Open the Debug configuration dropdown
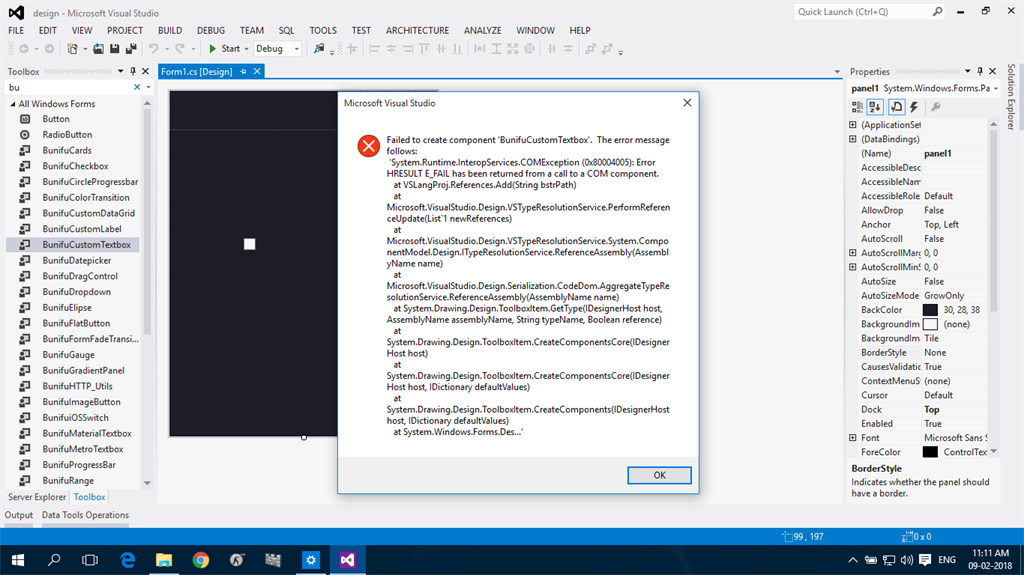Viewport: 1024px width, 575px height. click(296, 49)
